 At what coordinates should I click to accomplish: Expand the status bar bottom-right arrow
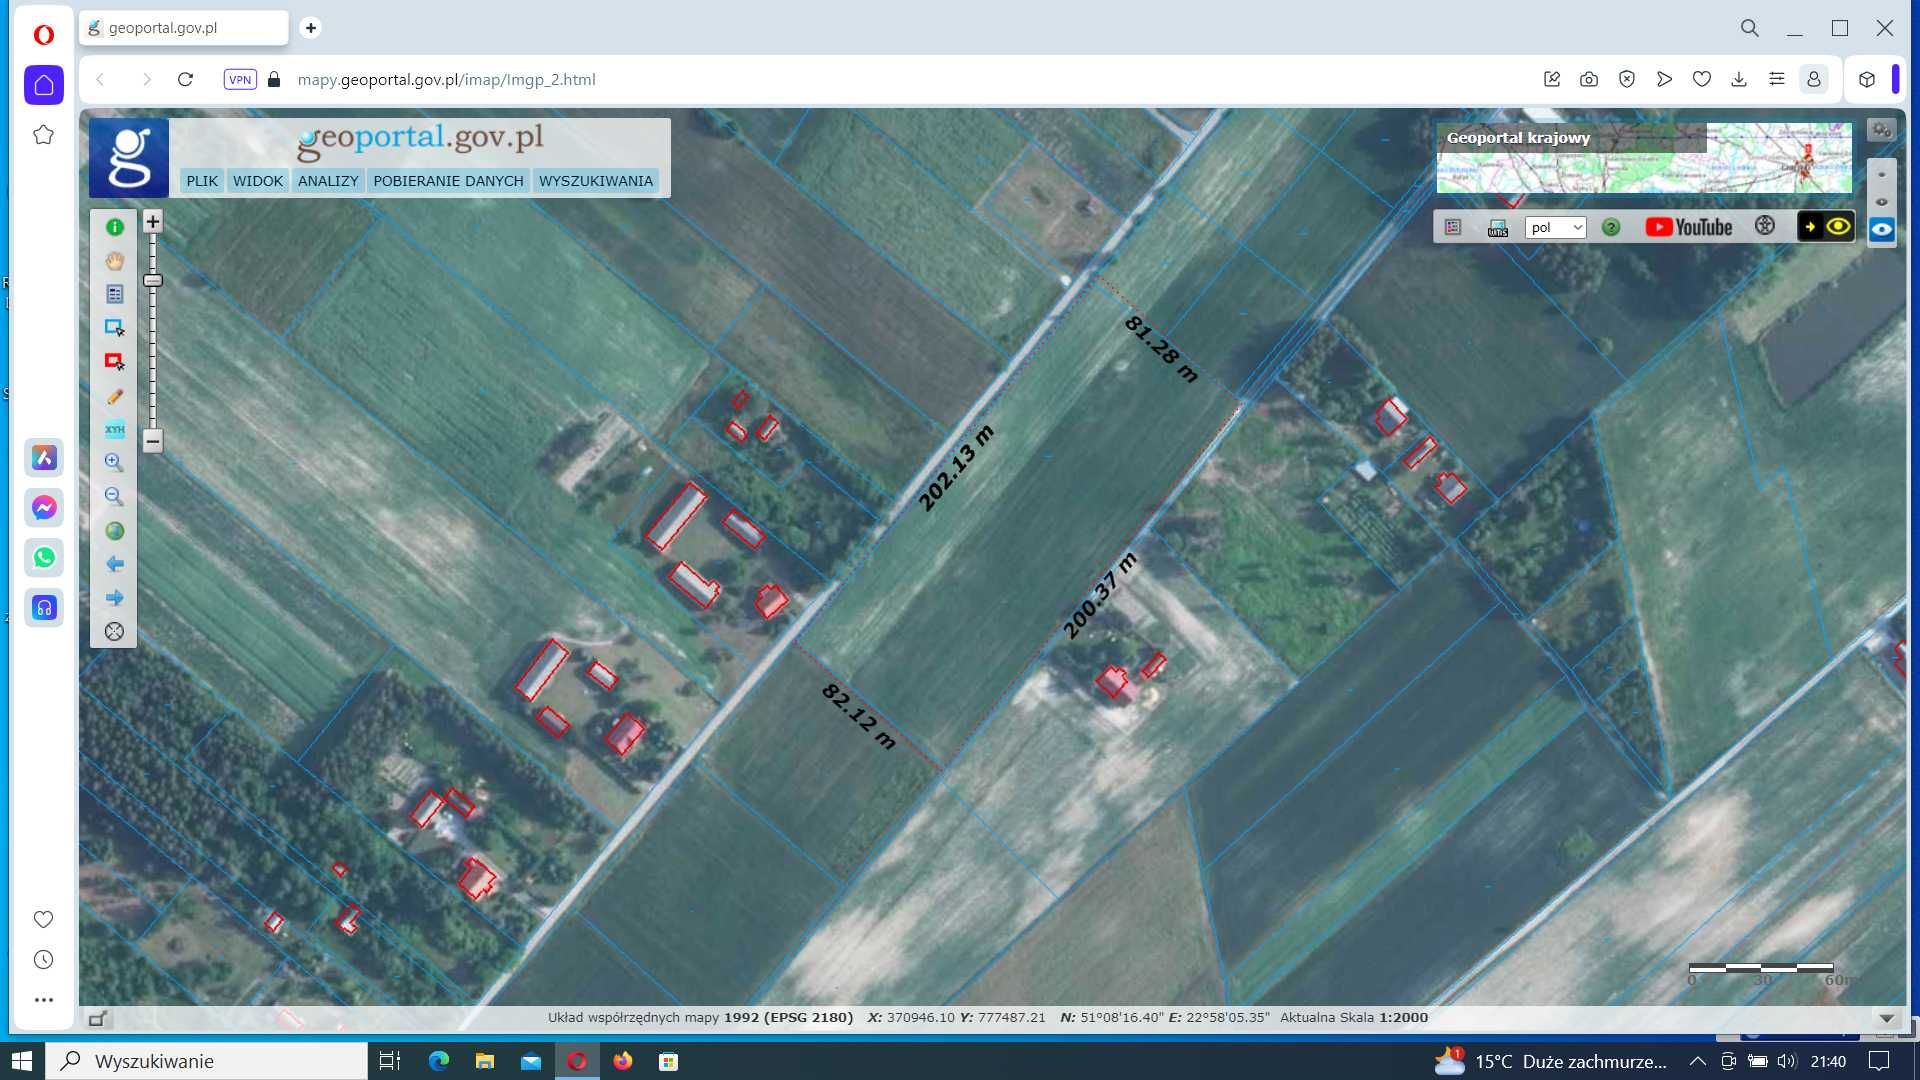[1886, 1018]
